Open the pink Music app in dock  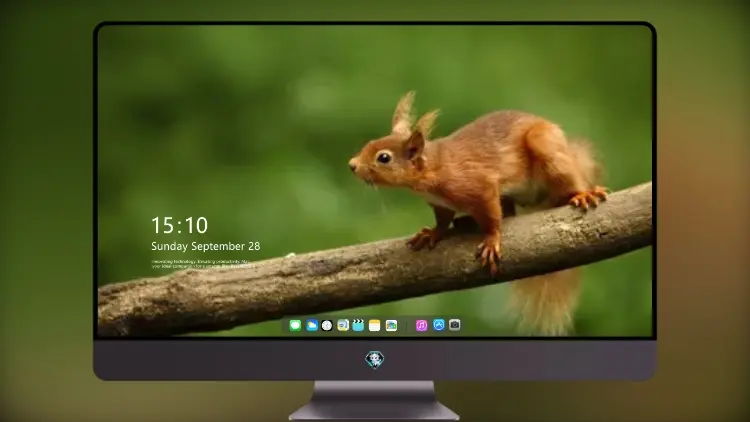(x=421, y=325)
